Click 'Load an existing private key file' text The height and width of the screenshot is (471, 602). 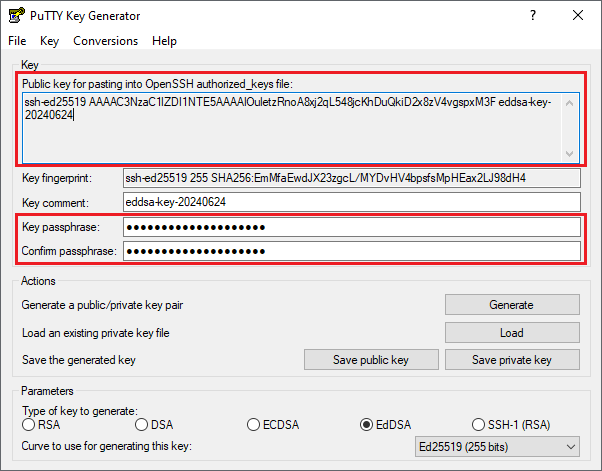pyautogui.click(x=96, y=333)
